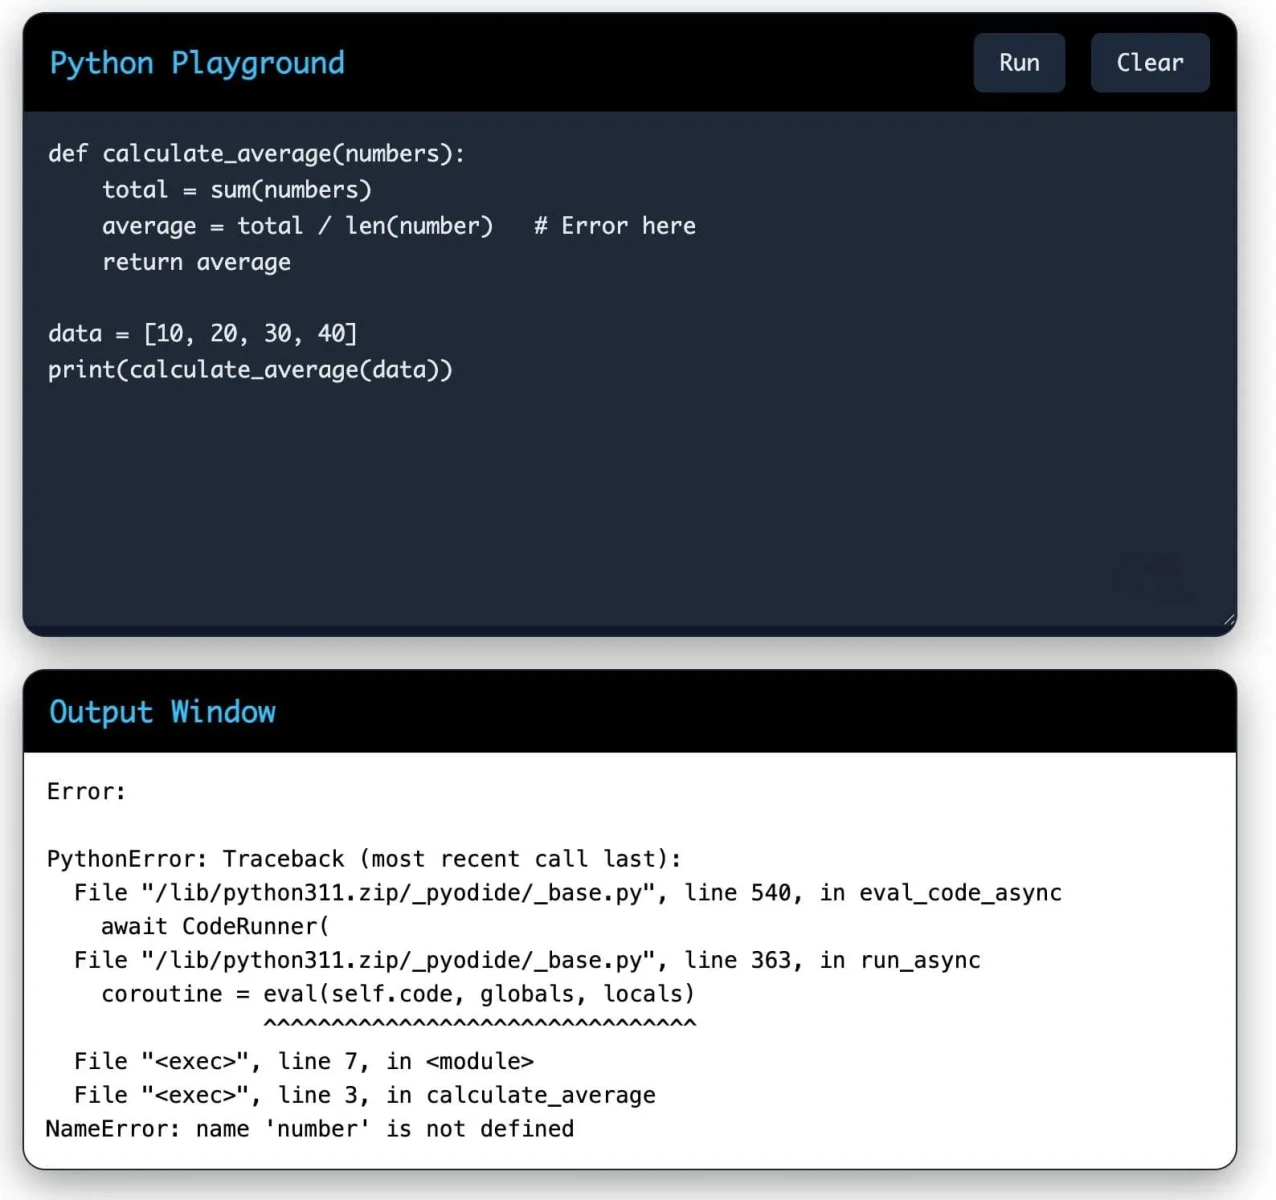Click the resize handle of the code editor
1276x1200 pixels.
1229,620
